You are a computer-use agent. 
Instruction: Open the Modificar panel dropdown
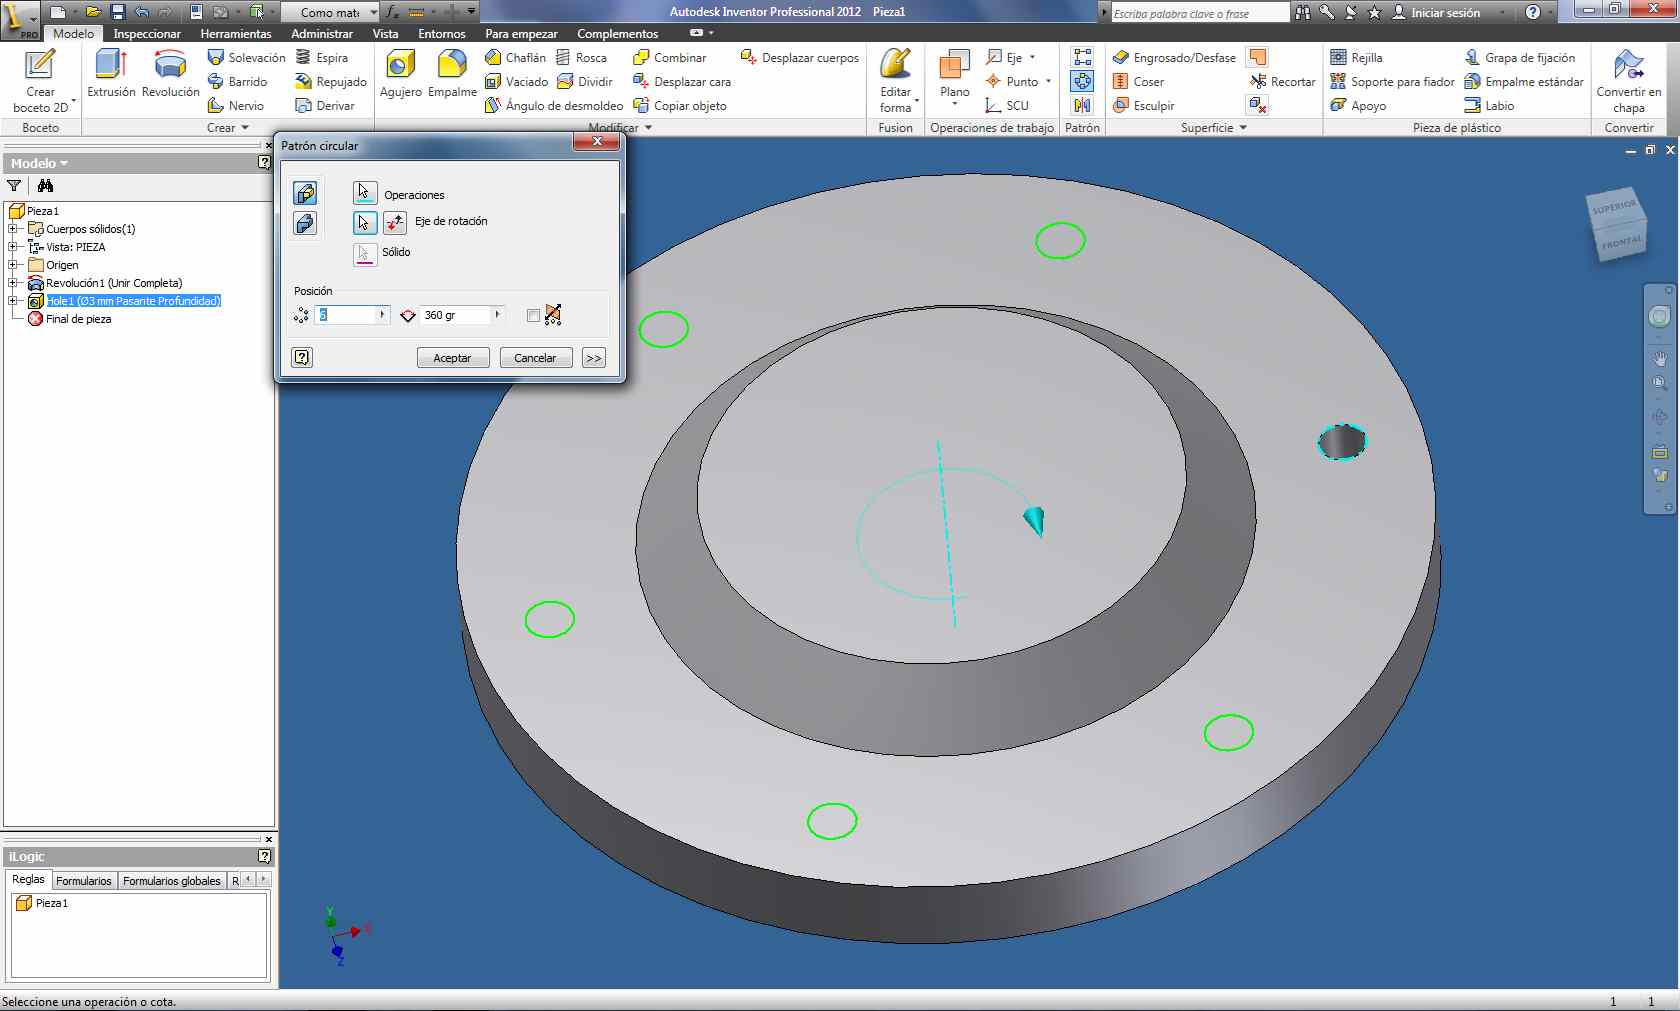pyautogui.click(x=620, y=128)
